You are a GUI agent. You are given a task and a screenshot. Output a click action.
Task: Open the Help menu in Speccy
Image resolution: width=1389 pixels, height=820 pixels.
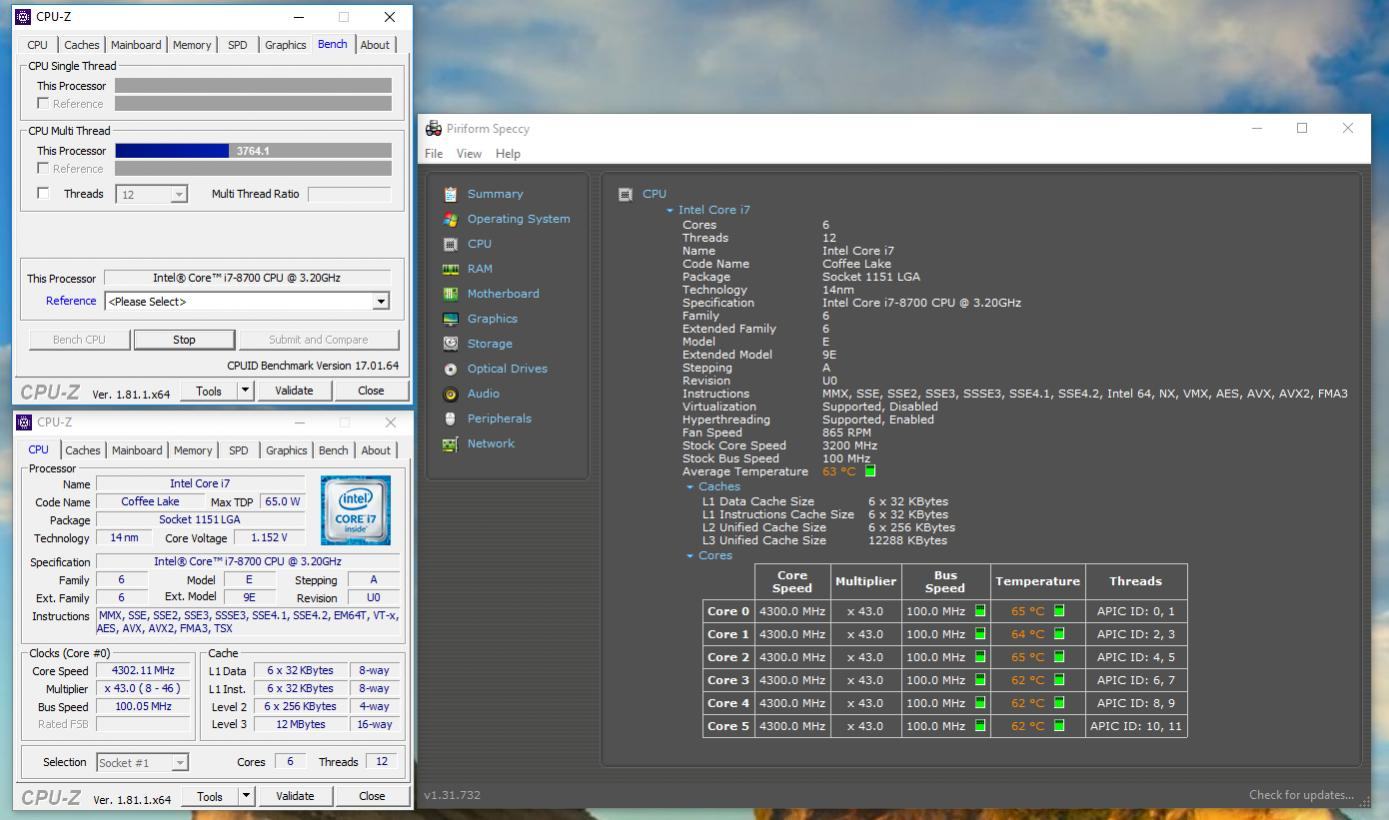(508, 154)
